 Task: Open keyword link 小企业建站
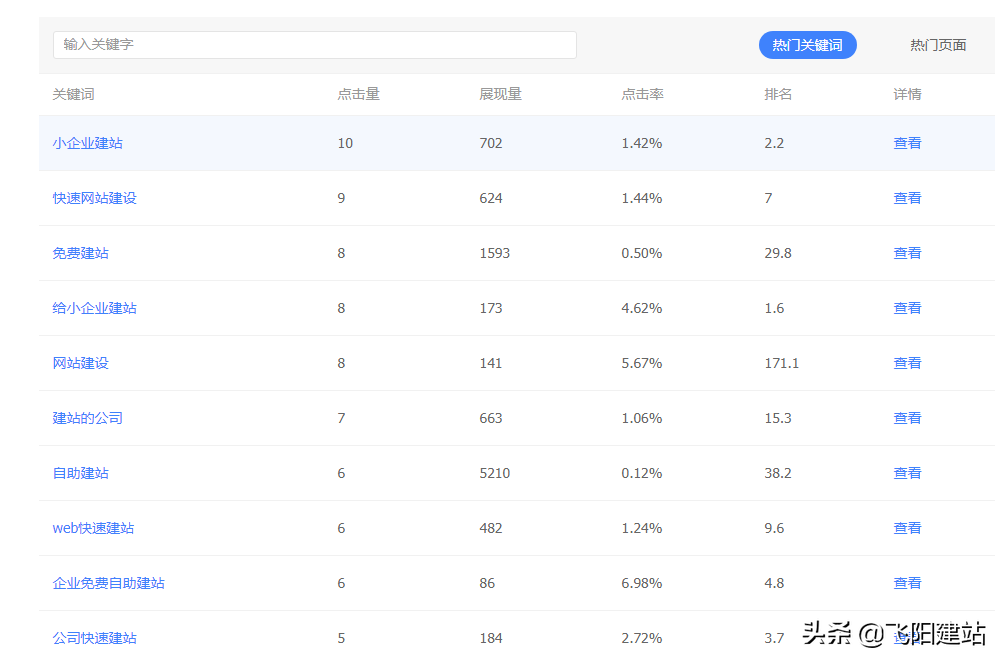coord(88,143)
